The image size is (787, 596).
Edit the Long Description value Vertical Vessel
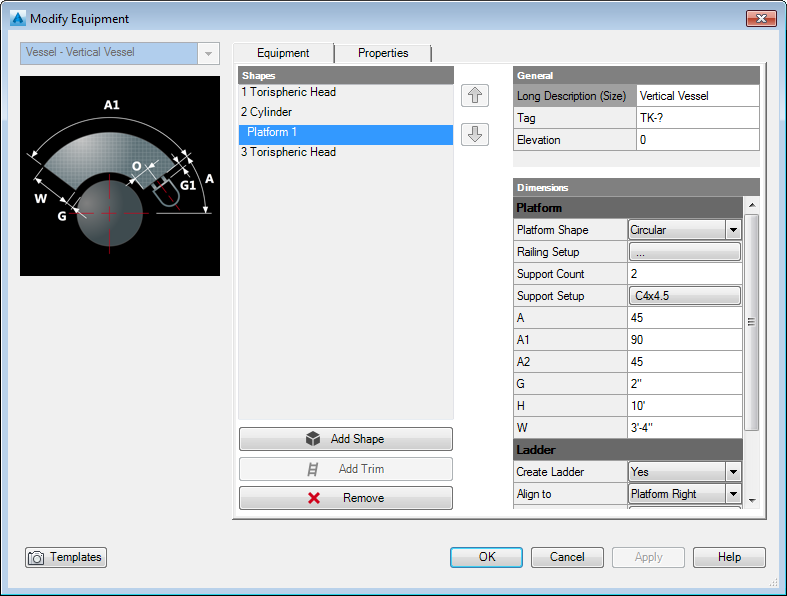point(698,96)
